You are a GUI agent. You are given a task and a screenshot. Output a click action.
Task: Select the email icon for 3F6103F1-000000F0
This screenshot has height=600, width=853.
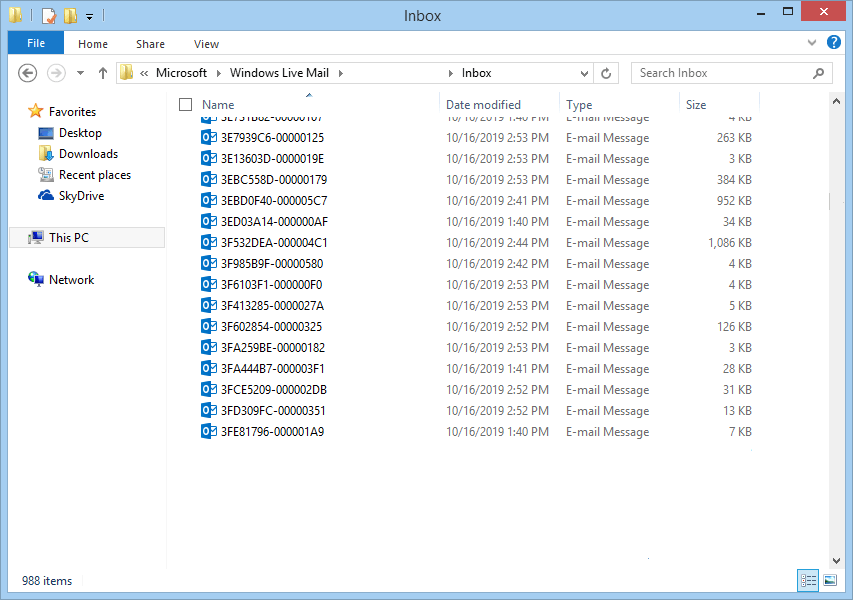209,284
